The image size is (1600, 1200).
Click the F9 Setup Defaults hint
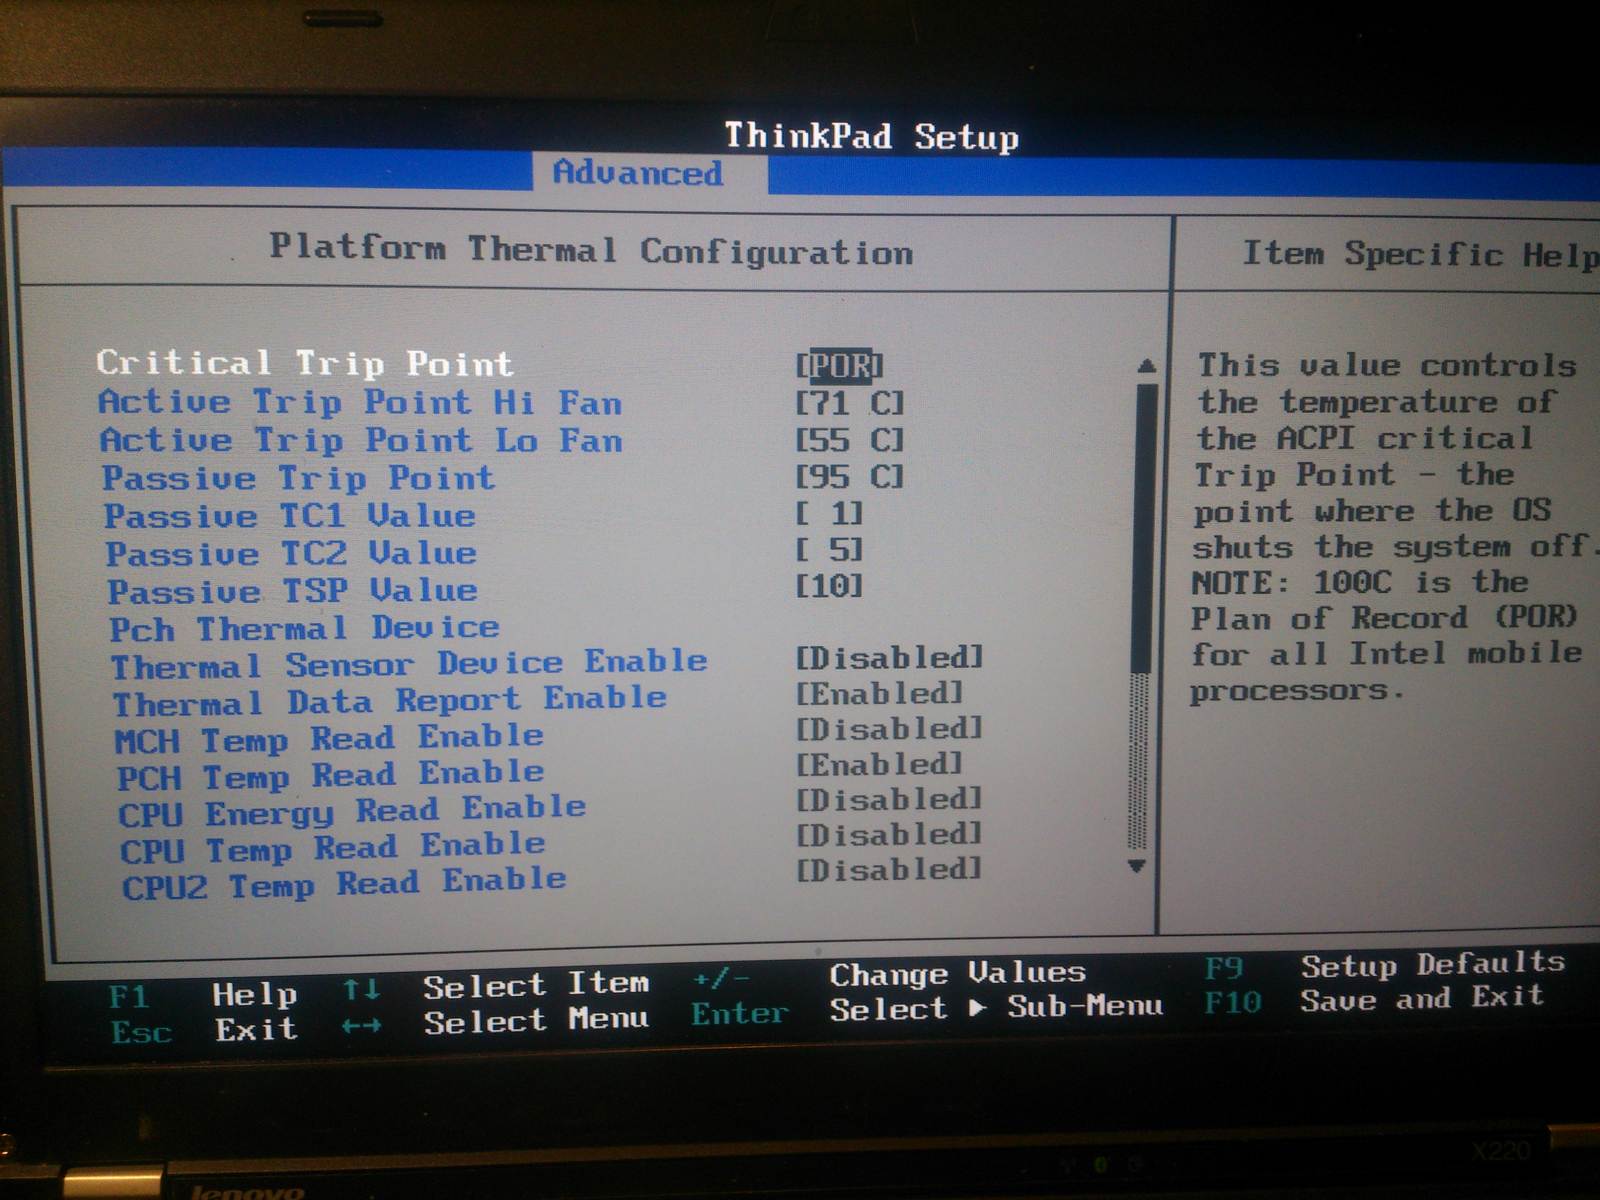point(1385,966)
